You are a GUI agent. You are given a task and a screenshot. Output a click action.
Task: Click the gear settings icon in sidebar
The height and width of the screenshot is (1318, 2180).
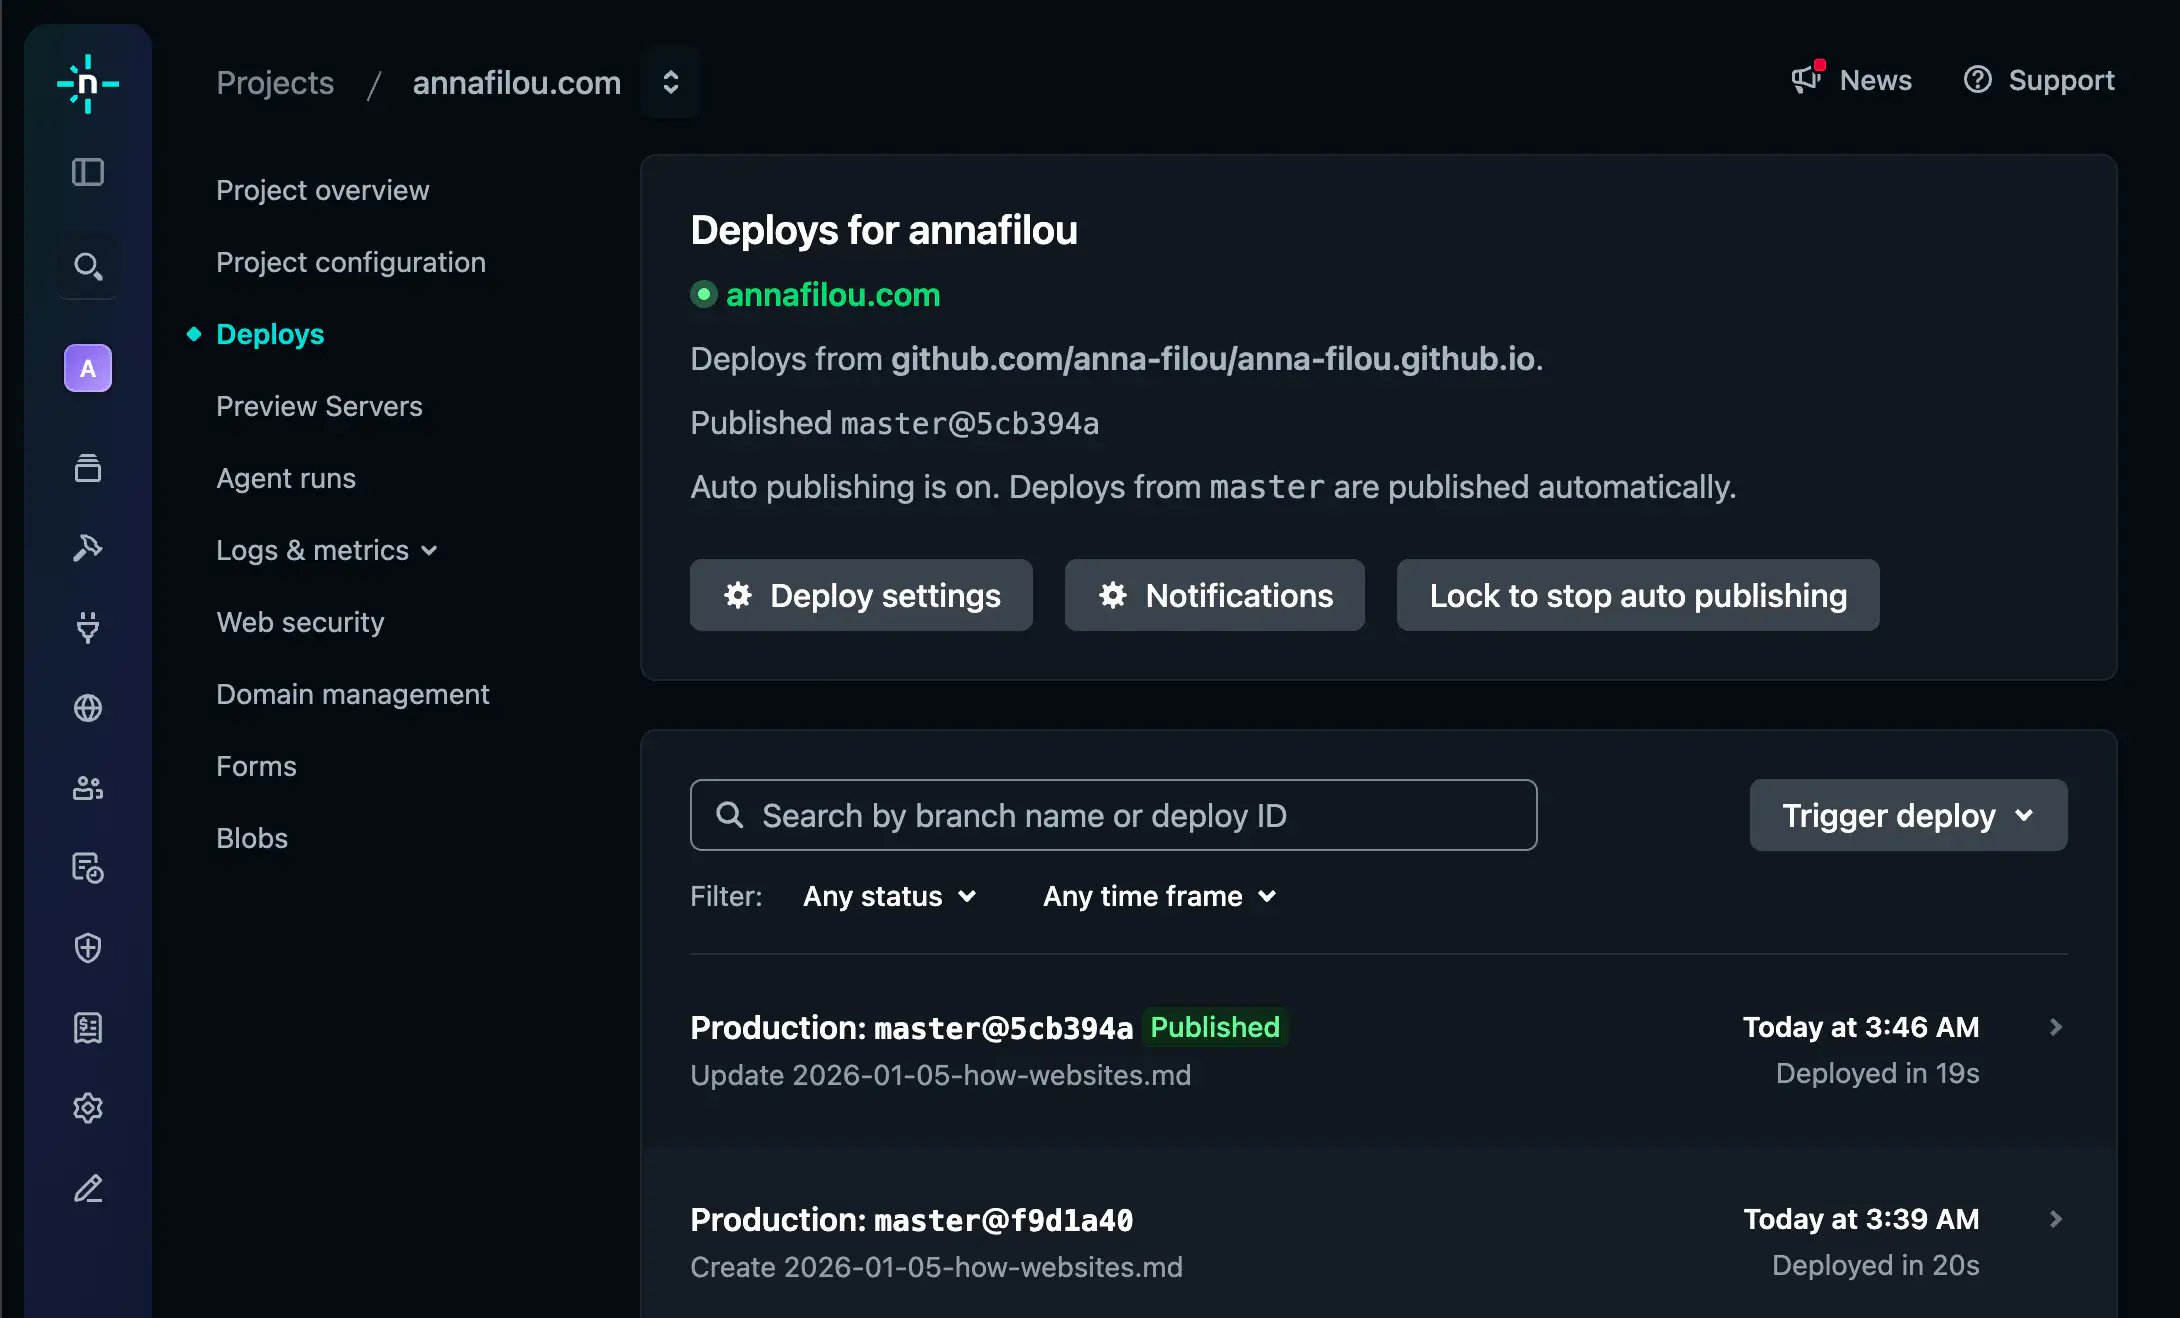88,1108
